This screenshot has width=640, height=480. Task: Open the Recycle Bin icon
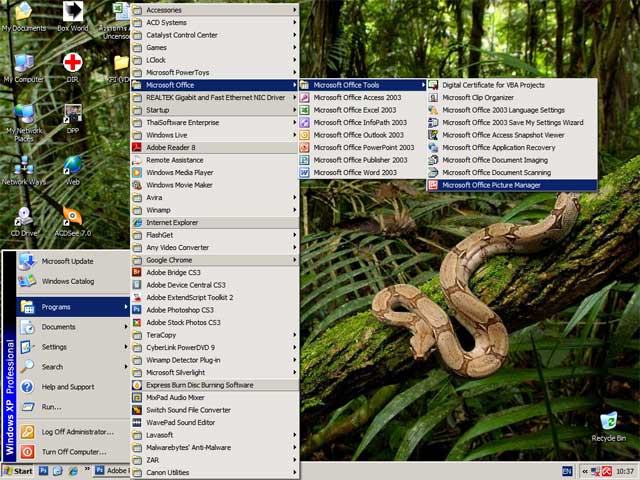pyautogui.click(x=608, y=423)
